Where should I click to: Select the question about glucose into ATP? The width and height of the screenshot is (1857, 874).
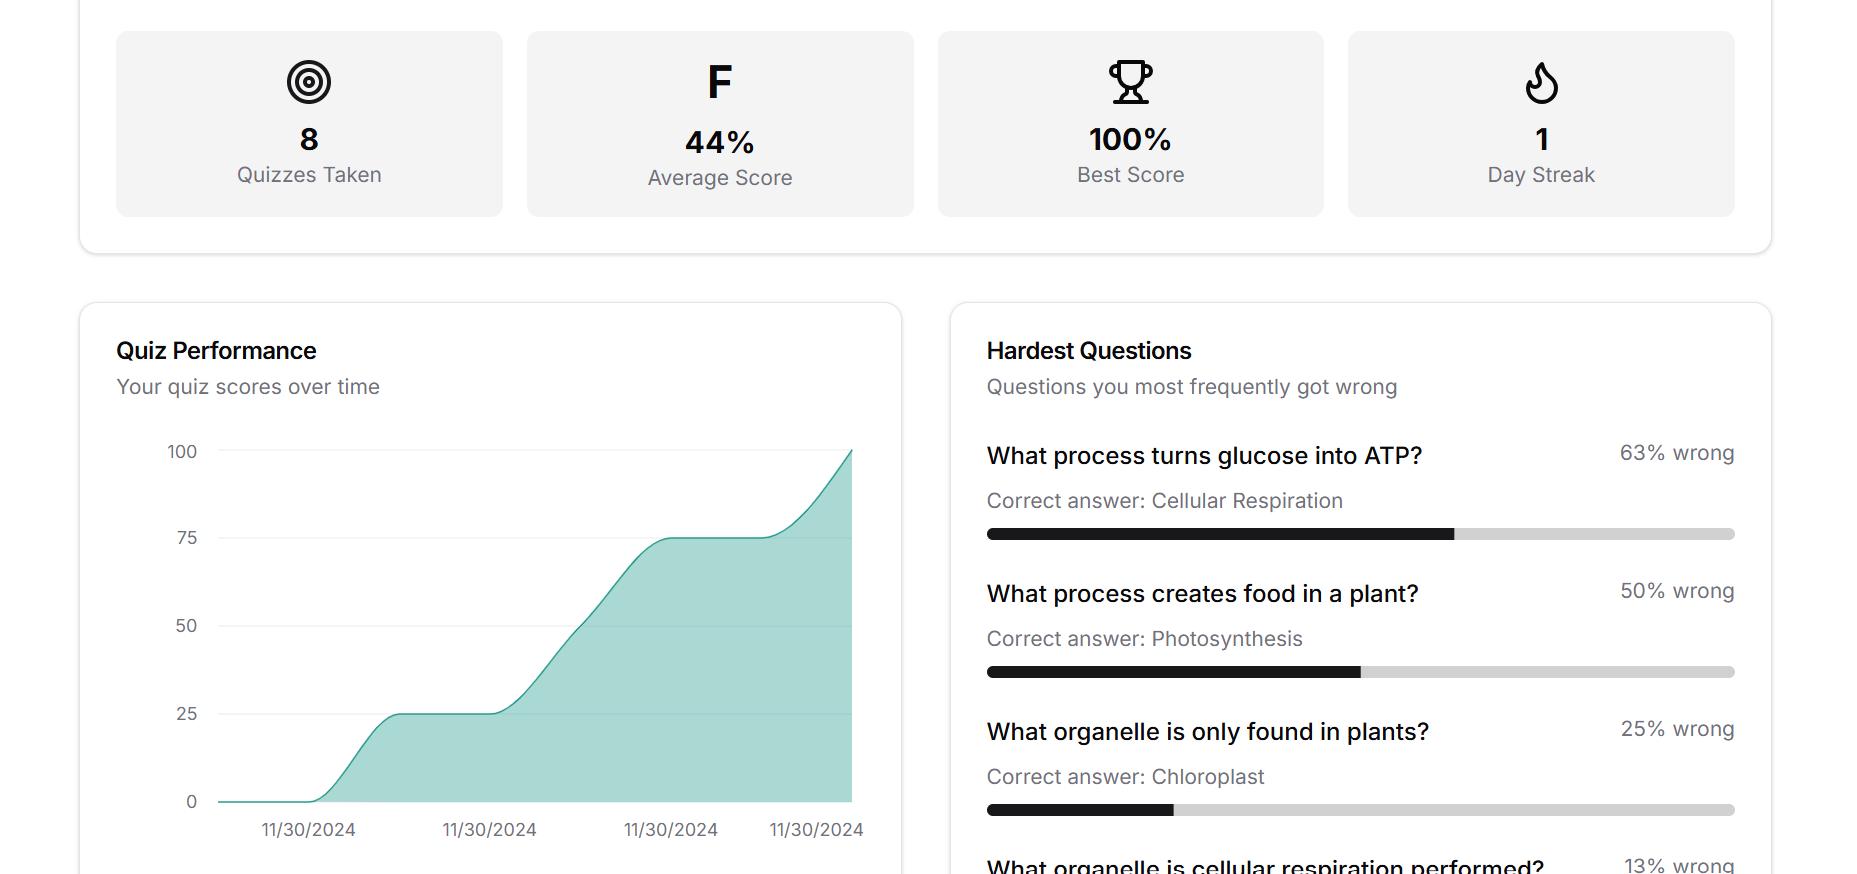tap(1204, 456)
